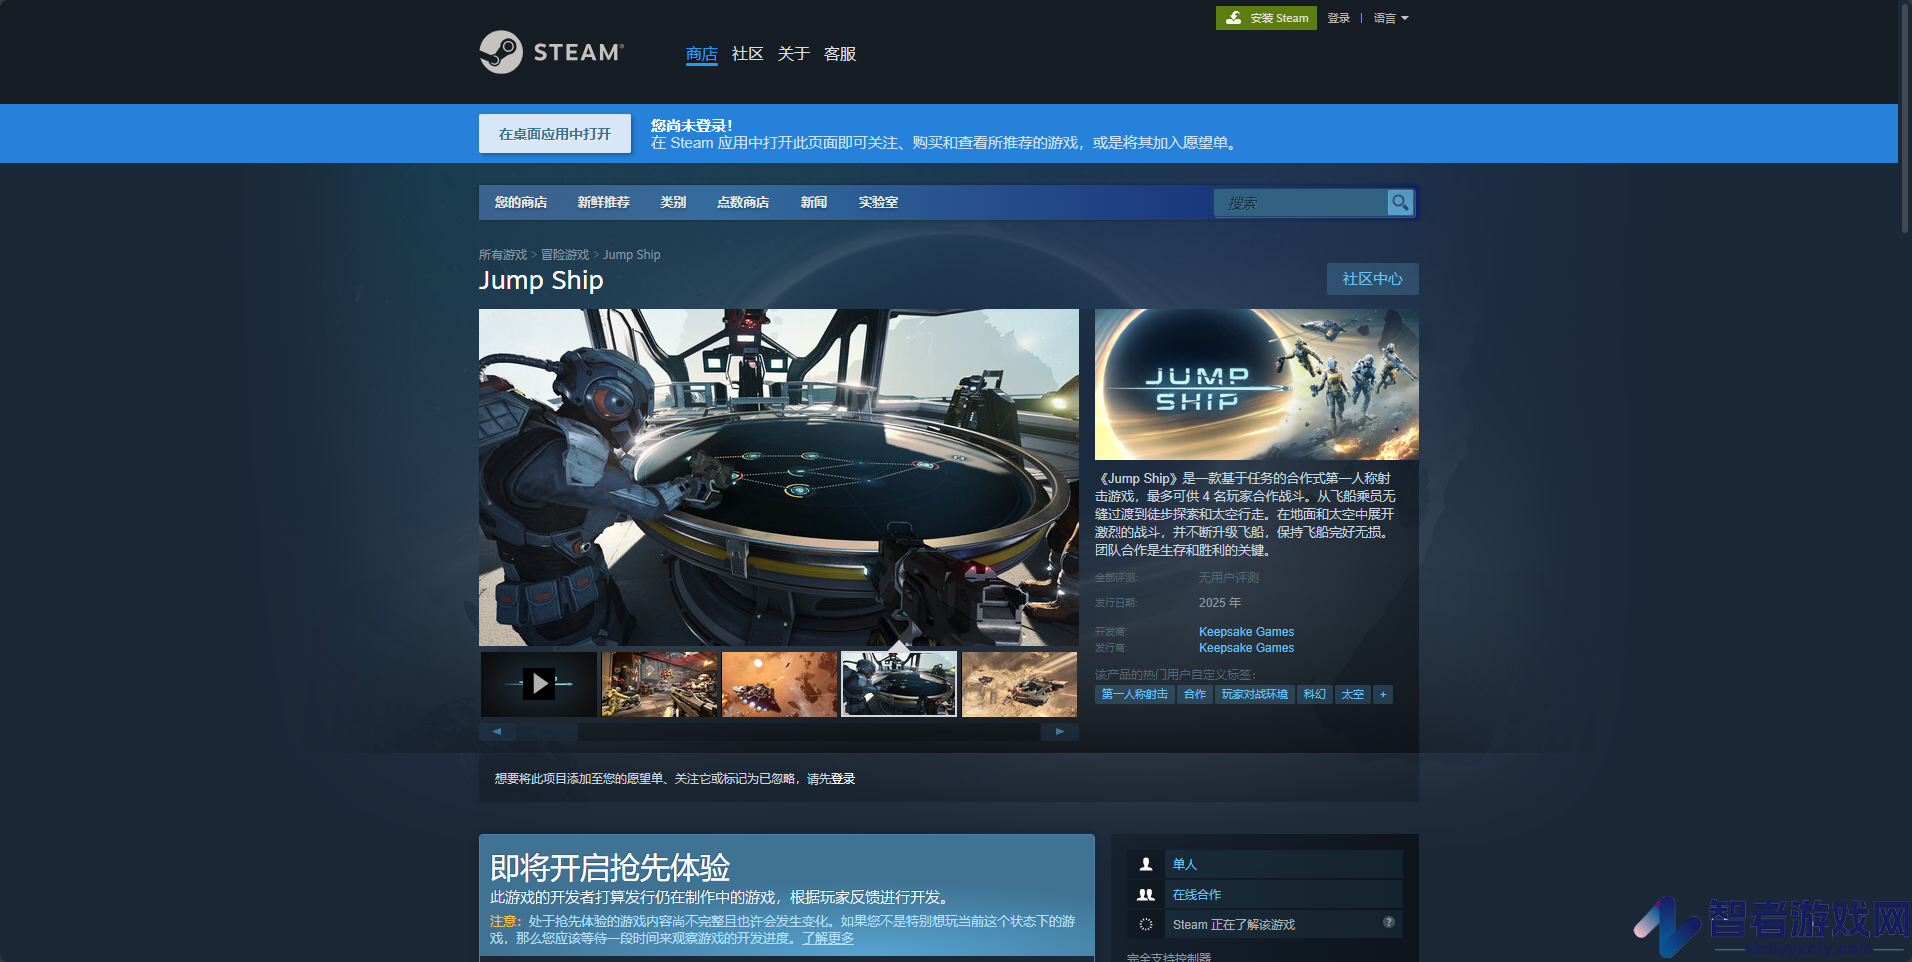Click the single-player person icon

[1146, 864]
